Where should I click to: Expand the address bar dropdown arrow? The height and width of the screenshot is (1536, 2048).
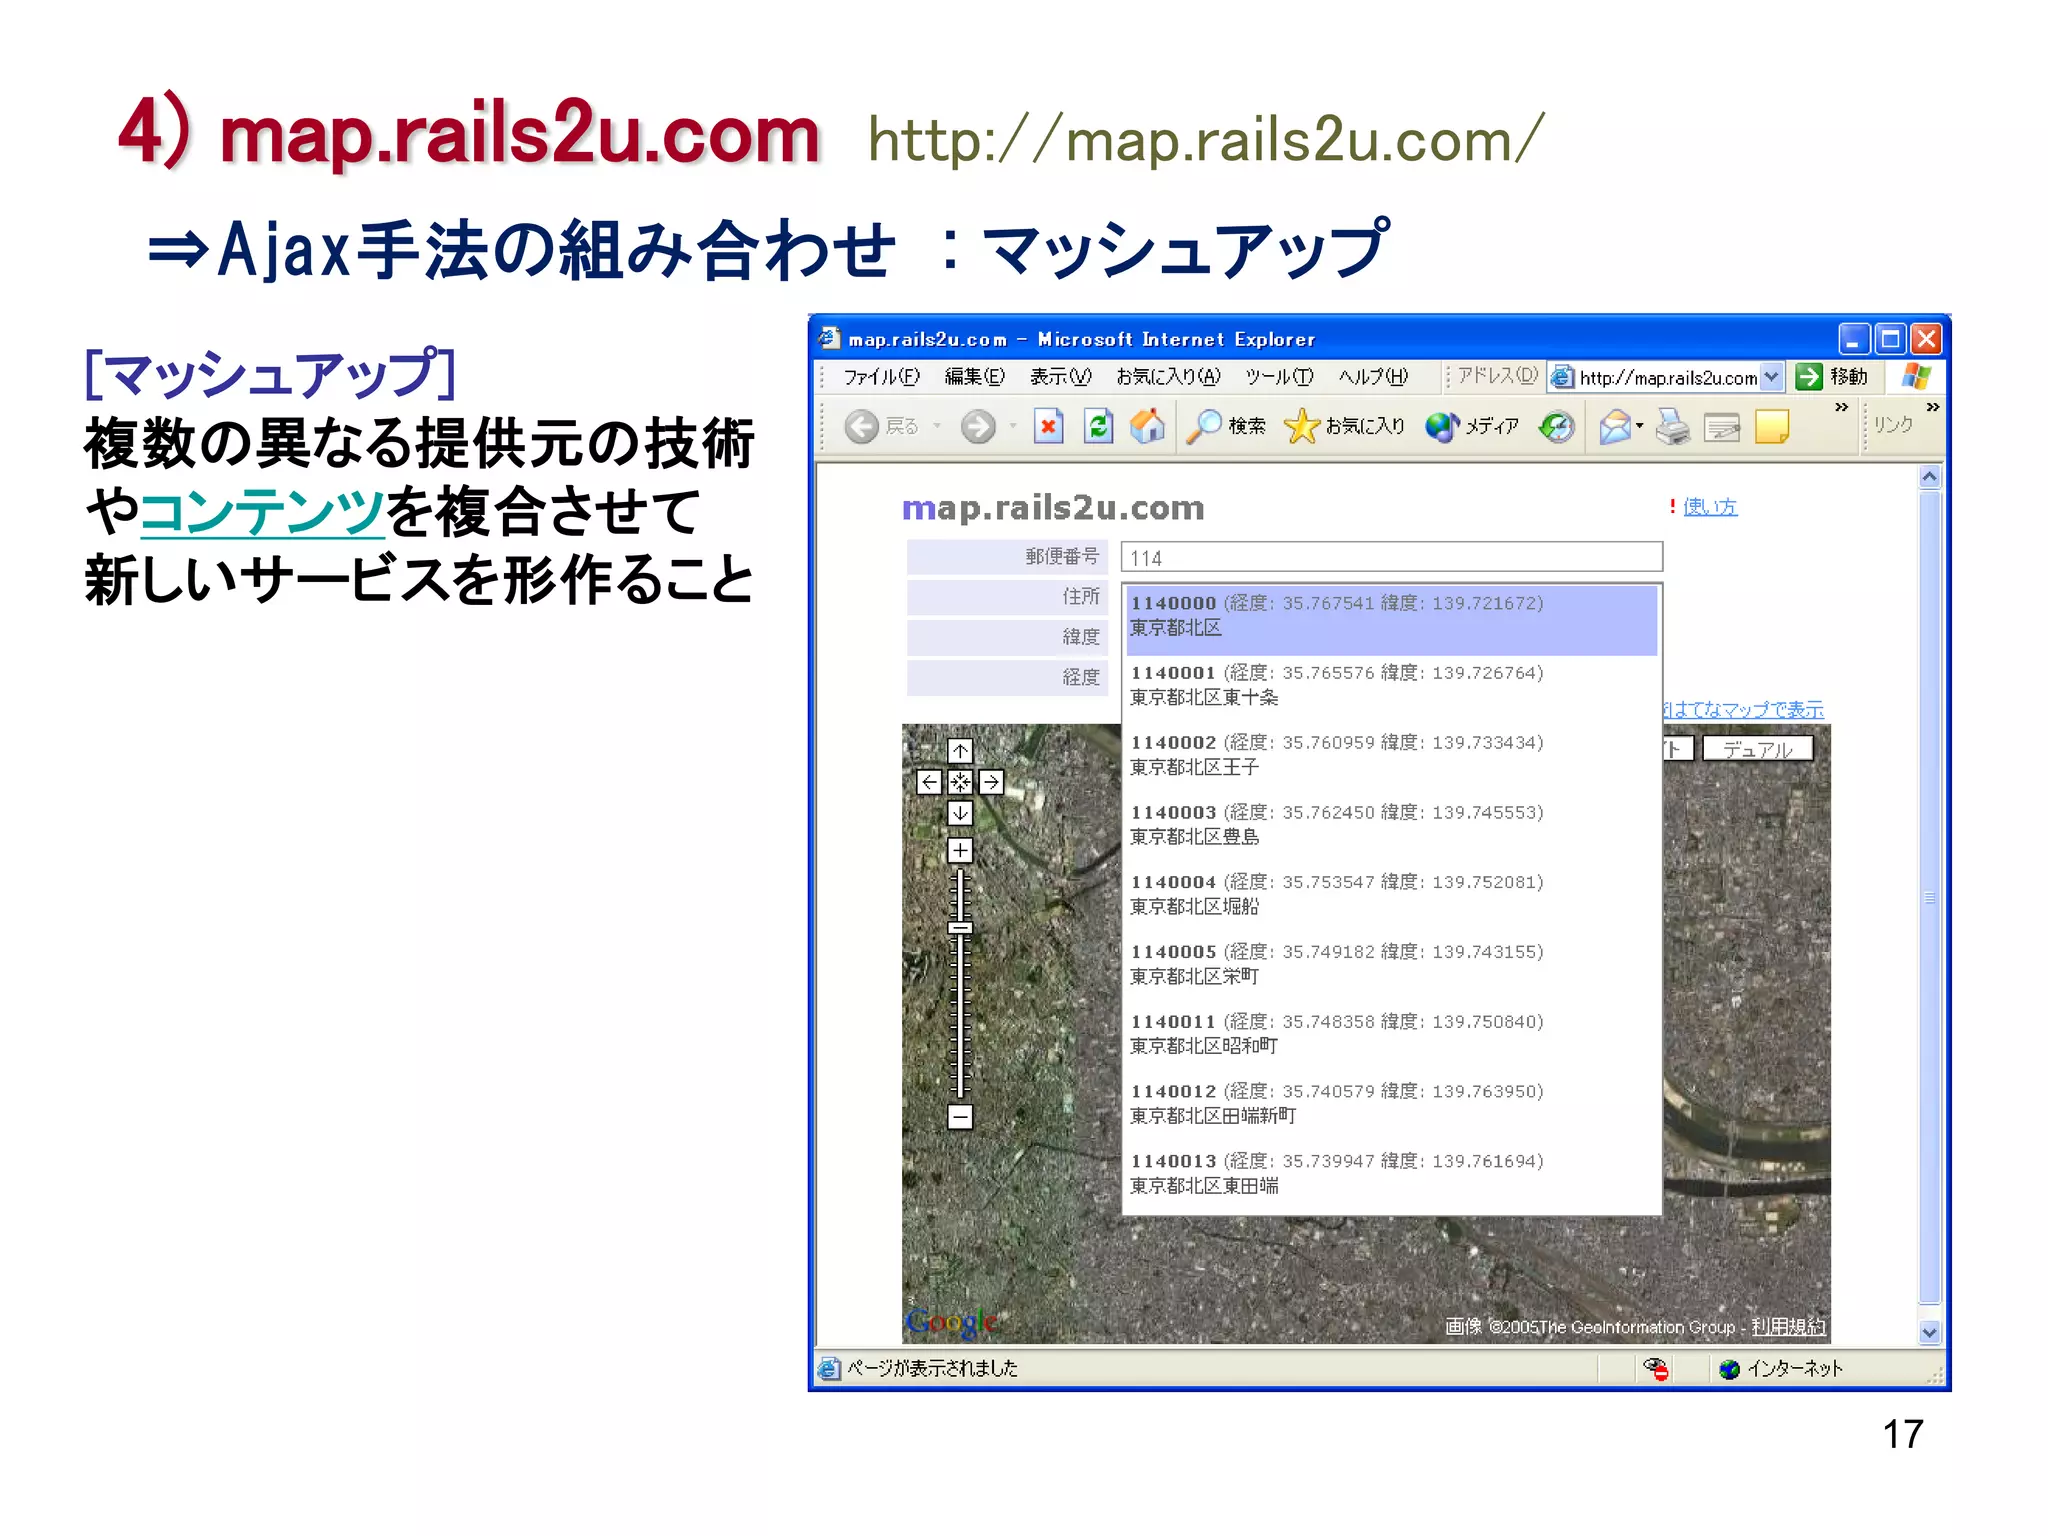pyautogui.click(x=1772, y=377)
